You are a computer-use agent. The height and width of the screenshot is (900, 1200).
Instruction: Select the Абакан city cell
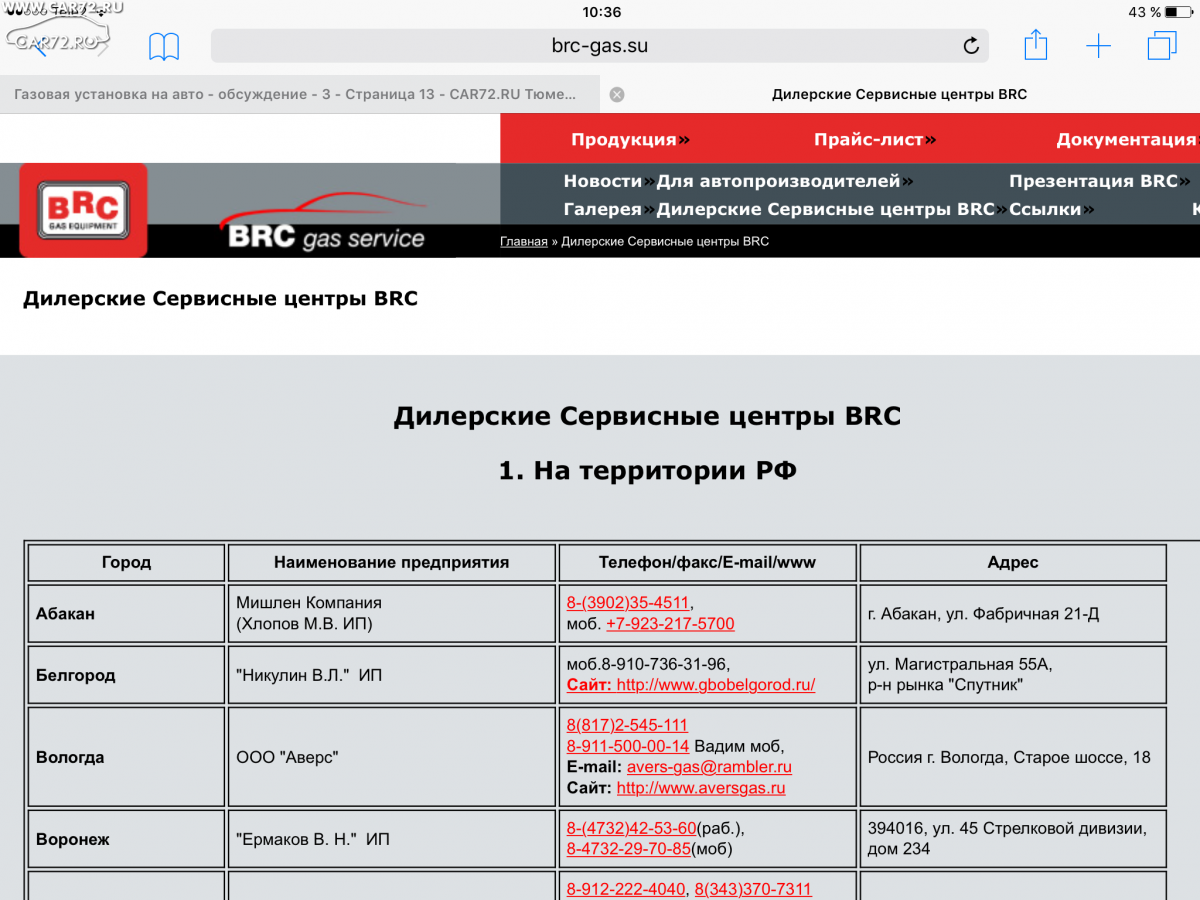(126, 614)
